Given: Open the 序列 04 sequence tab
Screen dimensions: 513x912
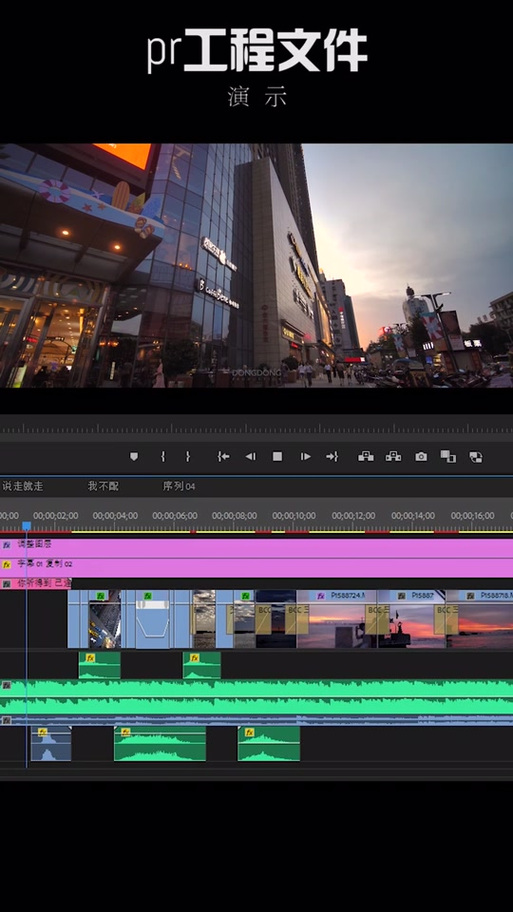Looking at the screenshot, I should [x=179, y=486].
